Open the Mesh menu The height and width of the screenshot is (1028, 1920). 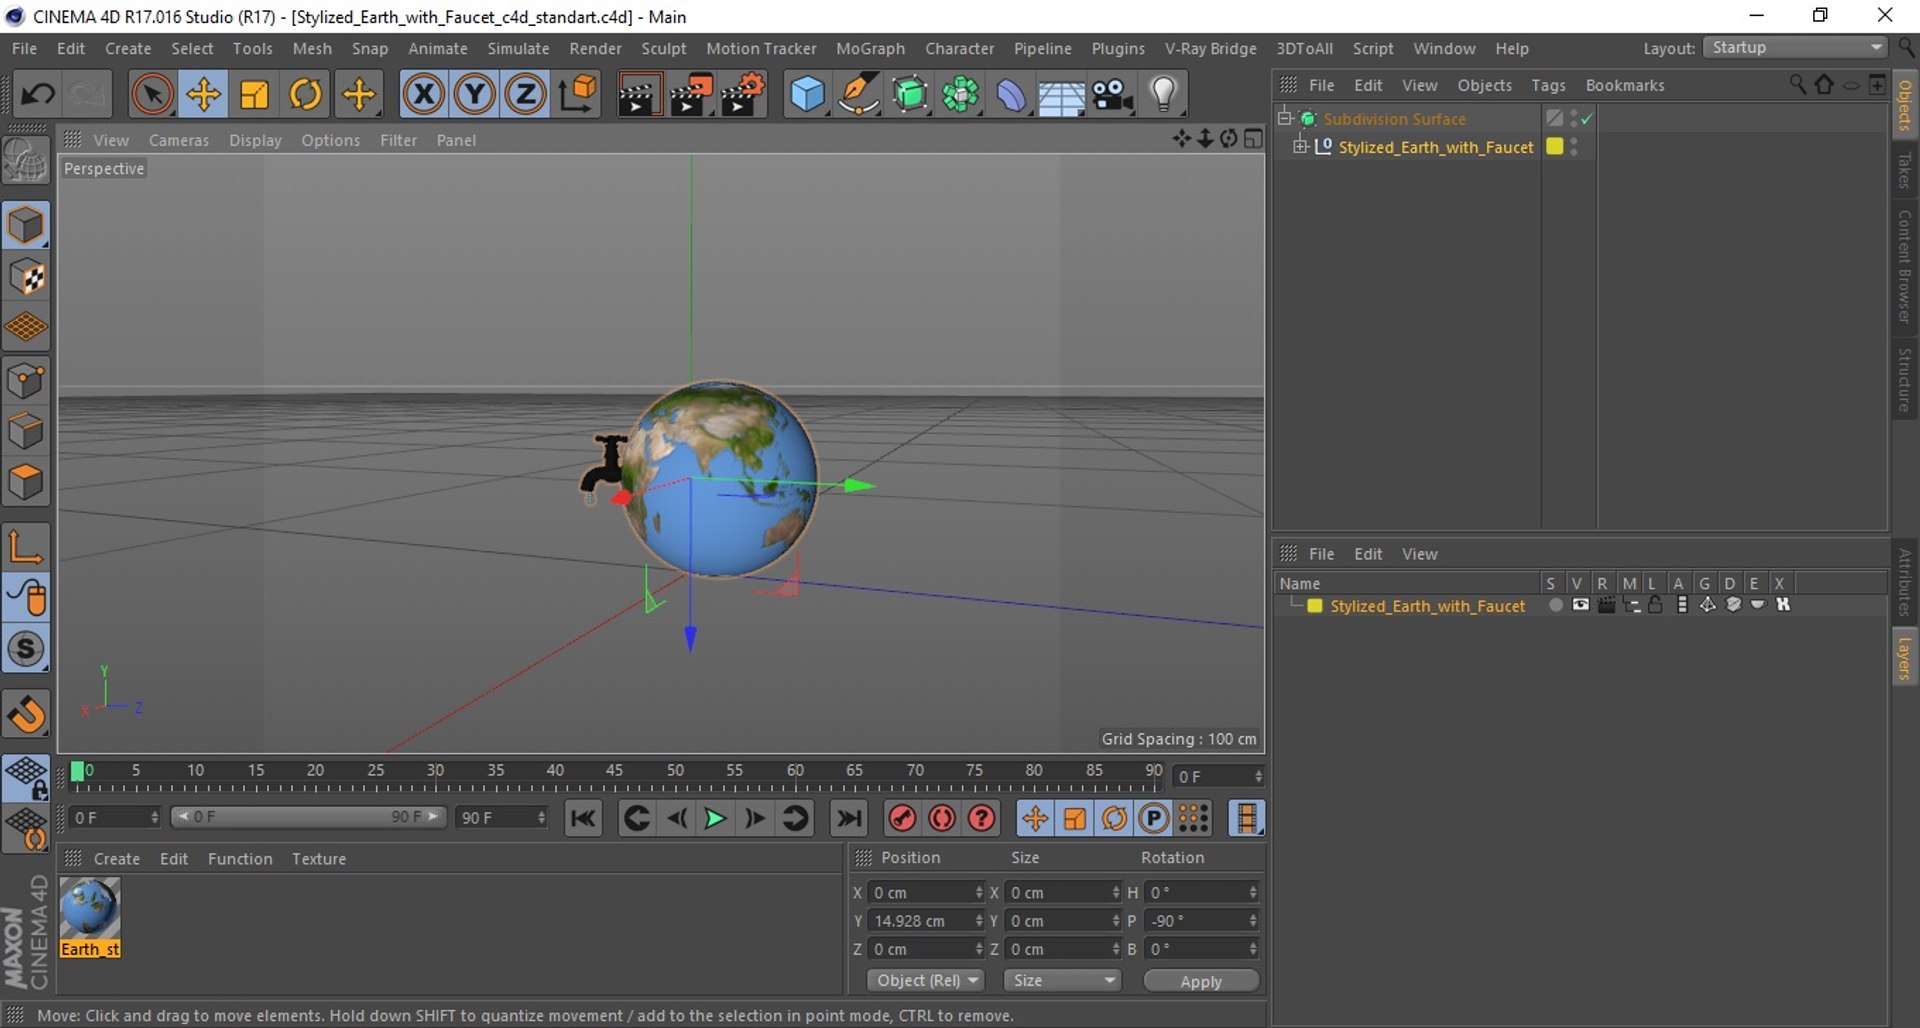click(x=312, y=48)
